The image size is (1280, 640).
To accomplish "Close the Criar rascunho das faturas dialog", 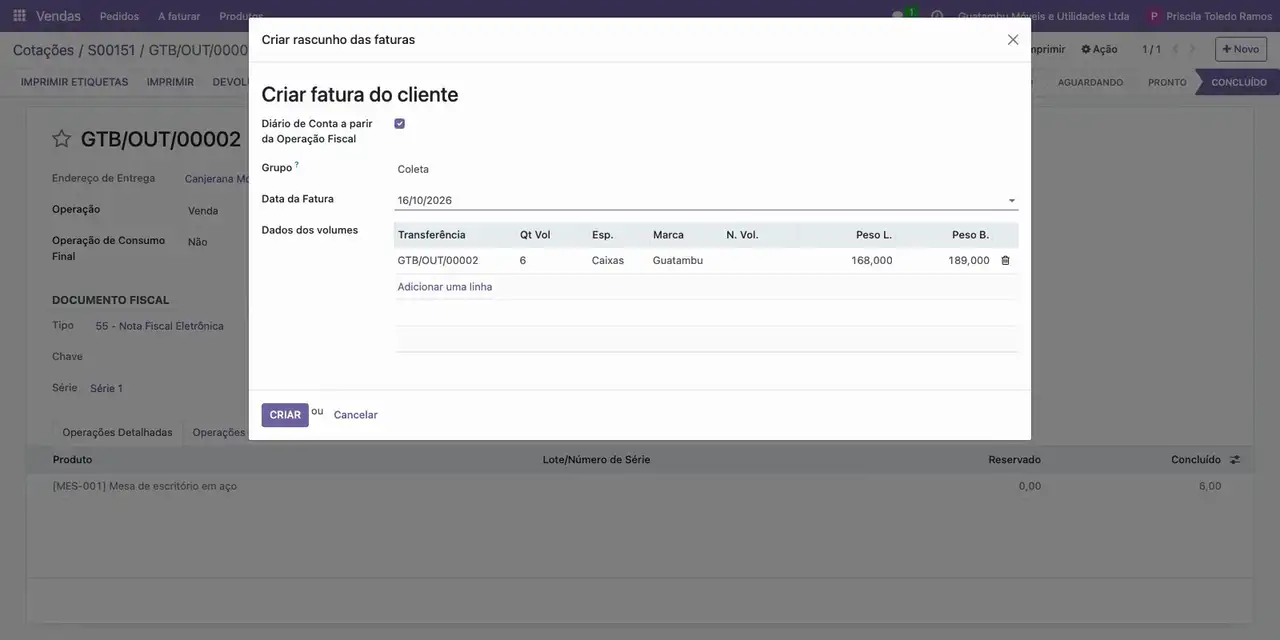I will [x=1013, y=40].
